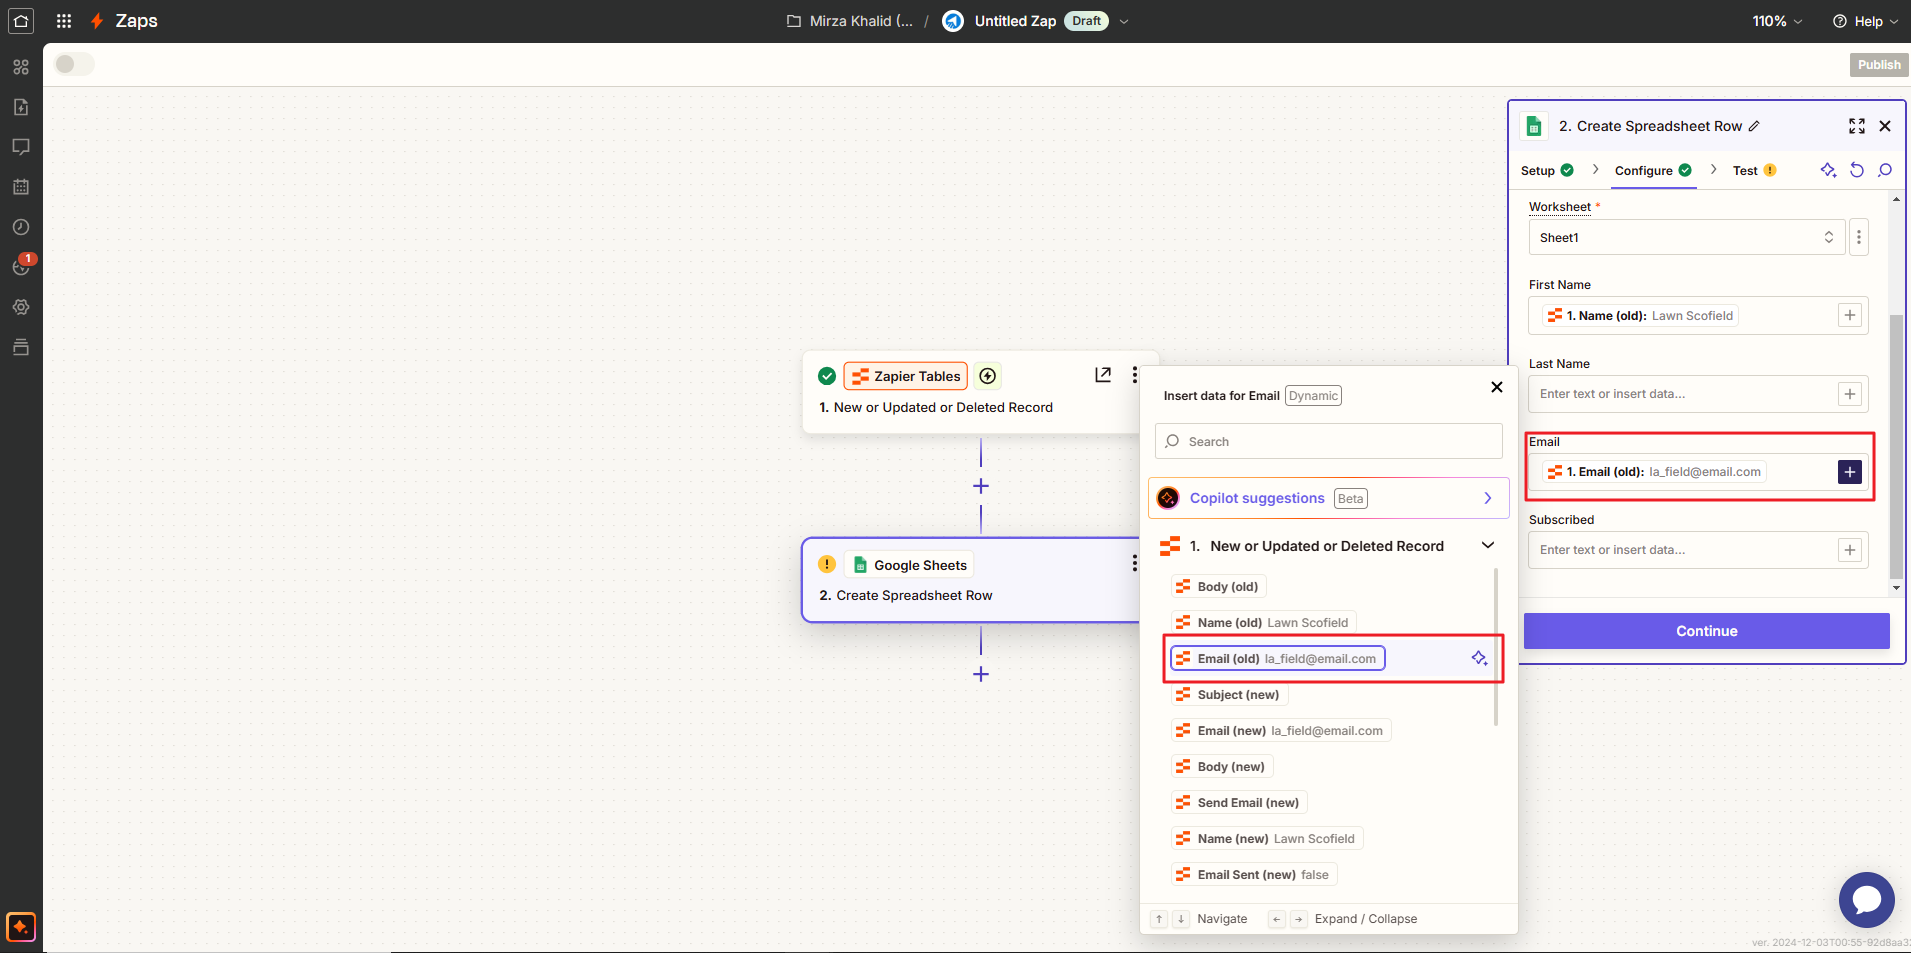The height and width of the screenshot is (953, 1911).
Task: Rename step using pencil icon
Action: click(x=1754, y=126)
